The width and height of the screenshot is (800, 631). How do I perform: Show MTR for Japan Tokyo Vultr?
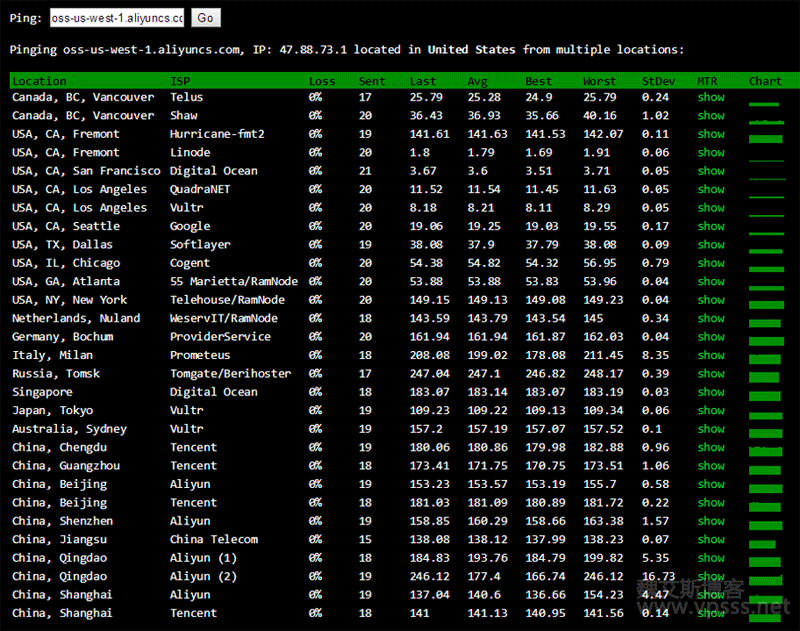click(711, 410)
